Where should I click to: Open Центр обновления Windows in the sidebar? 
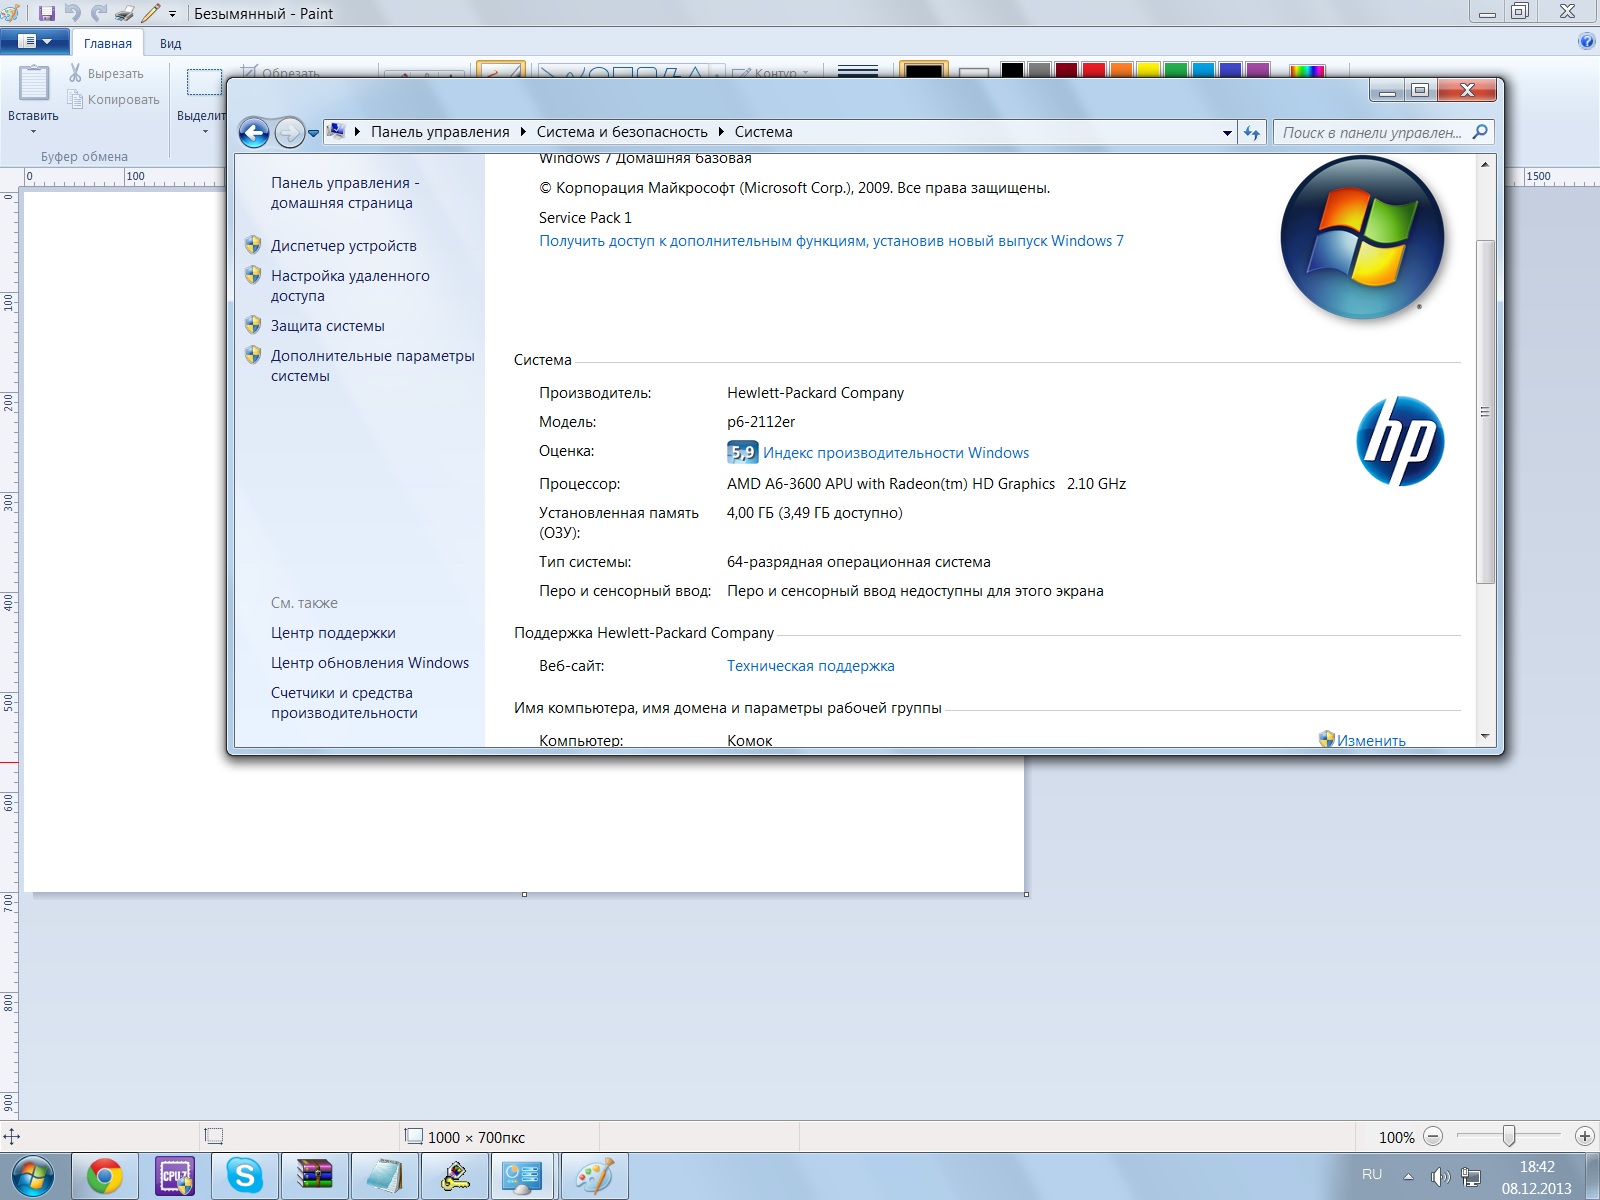pos(370,663)
